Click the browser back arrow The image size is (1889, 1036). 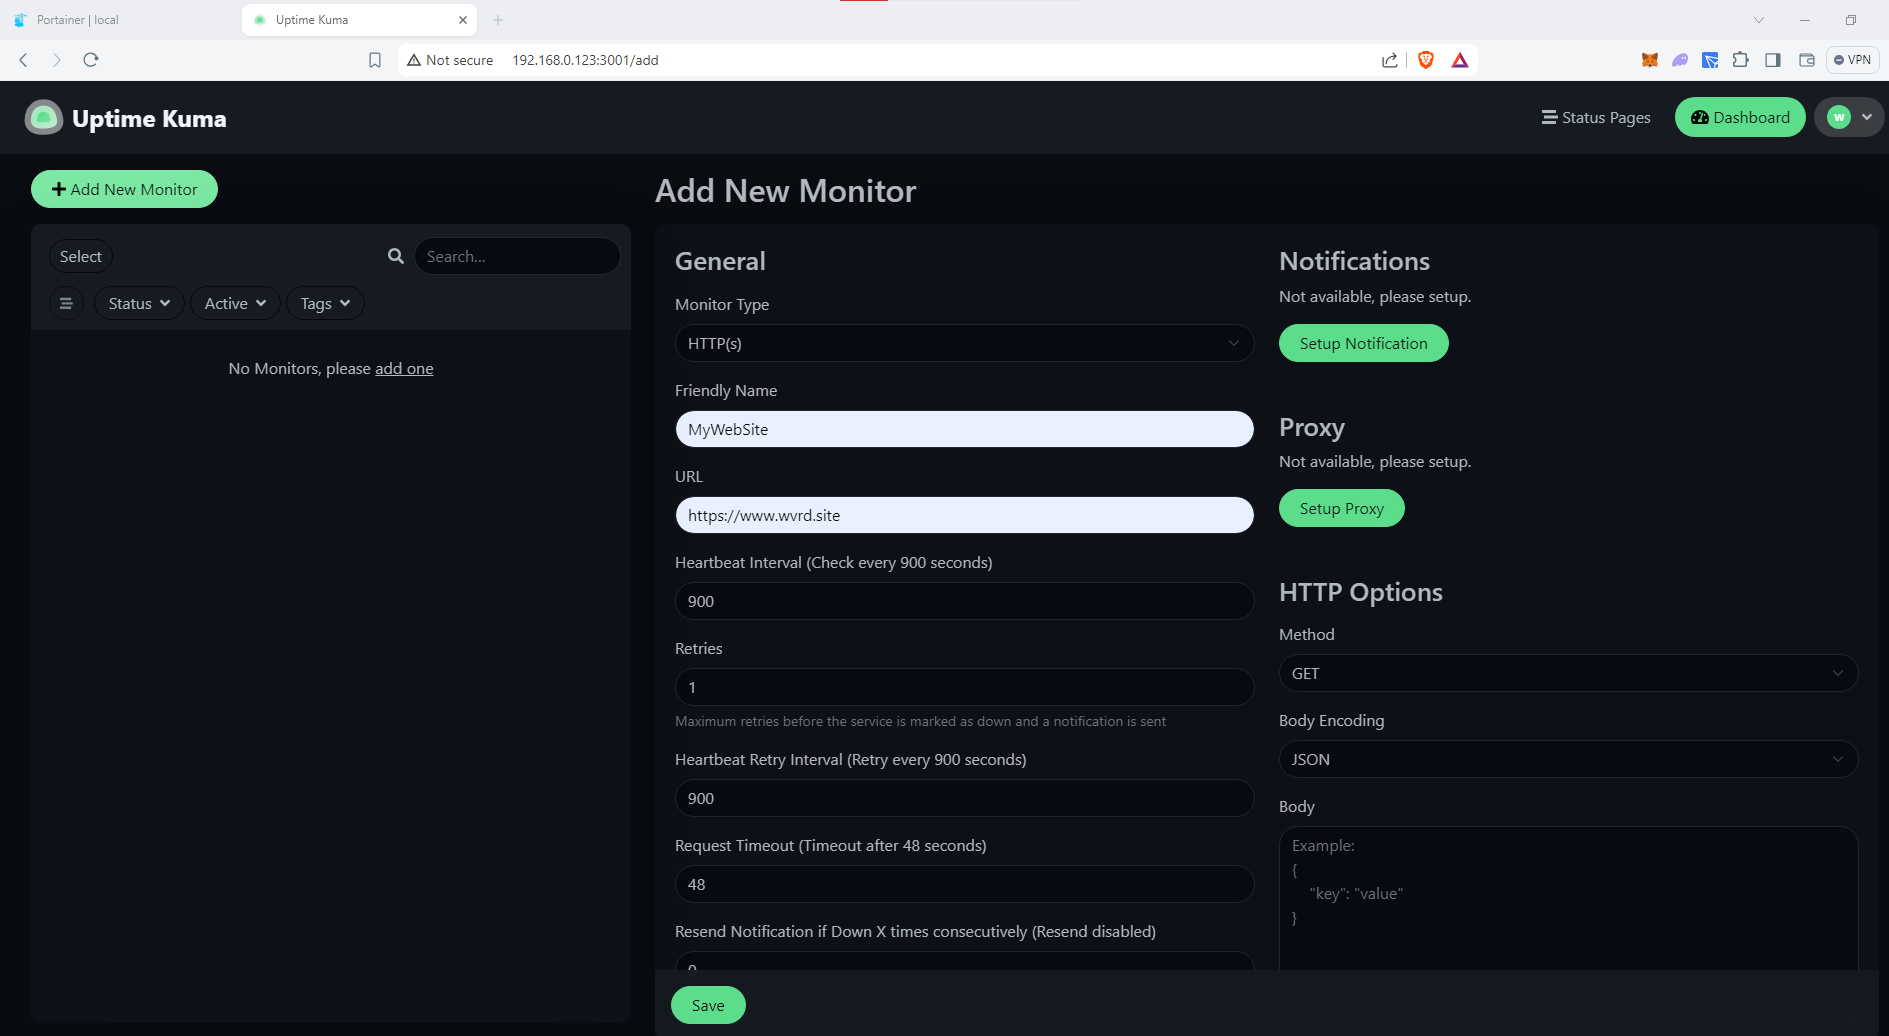24,60
